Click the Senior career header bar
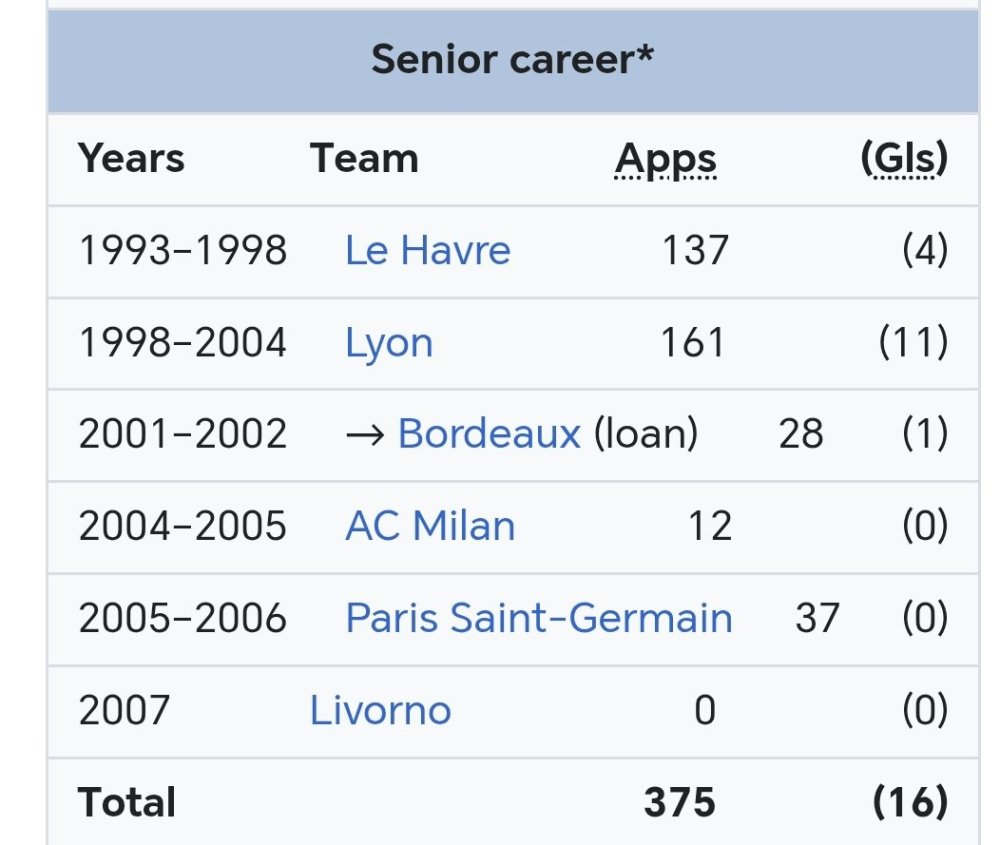 point(513,61)
